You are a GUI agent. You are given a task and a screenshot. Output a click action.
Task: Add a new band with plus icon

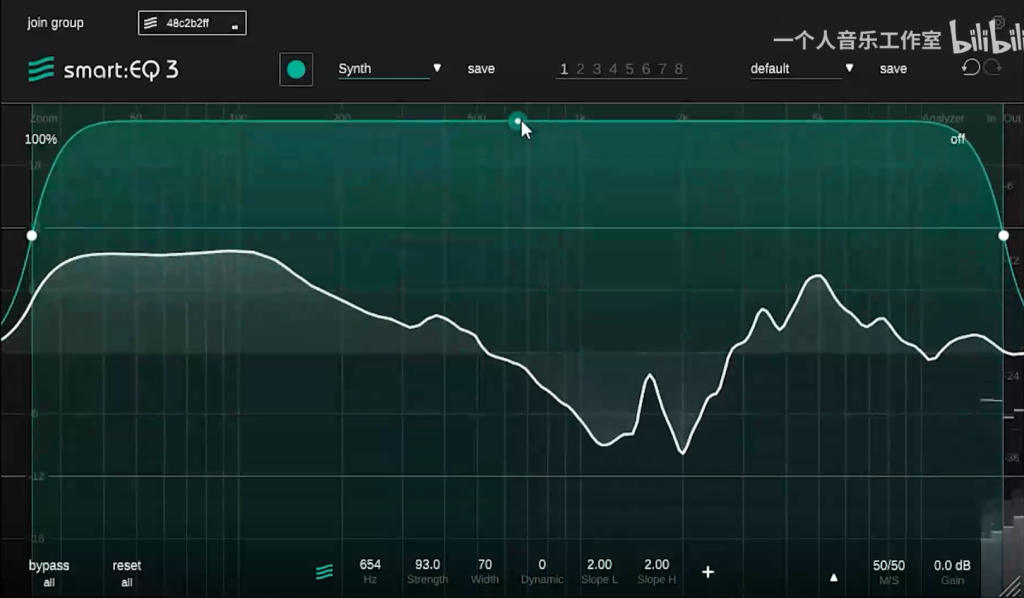[708, 572]
